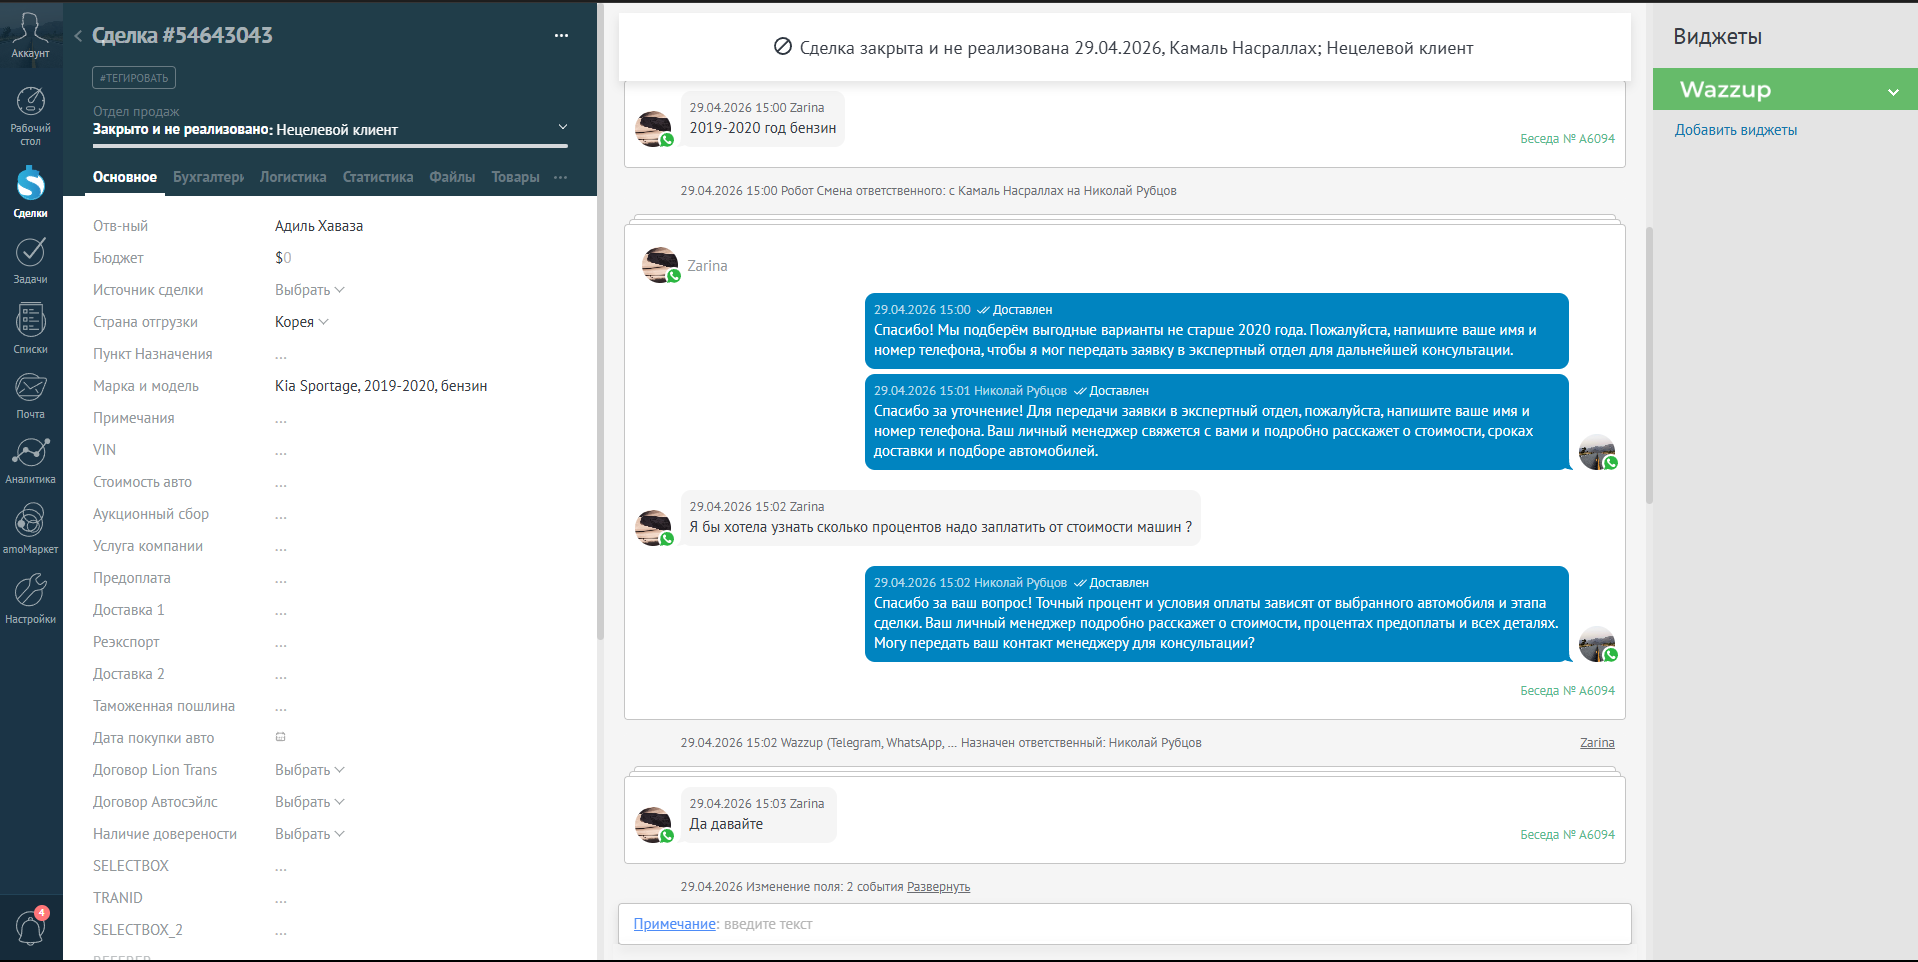Screen dimensions: 1918x962
Task: Switch to the Файлы tab
Action: [452, 177]
